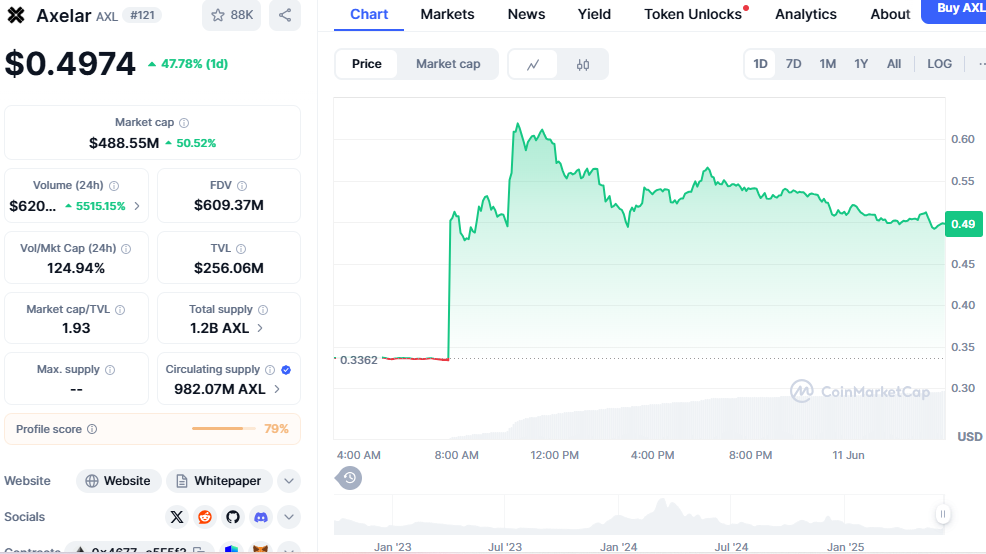Expand the Website links dropdown chevron

(289, 481)
